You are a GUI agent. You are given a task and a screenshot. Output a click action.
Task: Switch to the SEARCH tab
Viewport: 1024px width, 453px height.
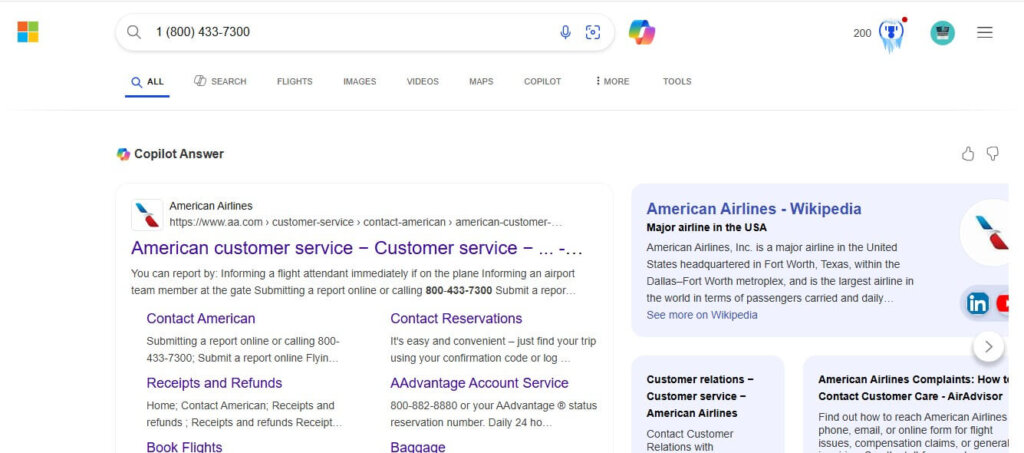220,81
